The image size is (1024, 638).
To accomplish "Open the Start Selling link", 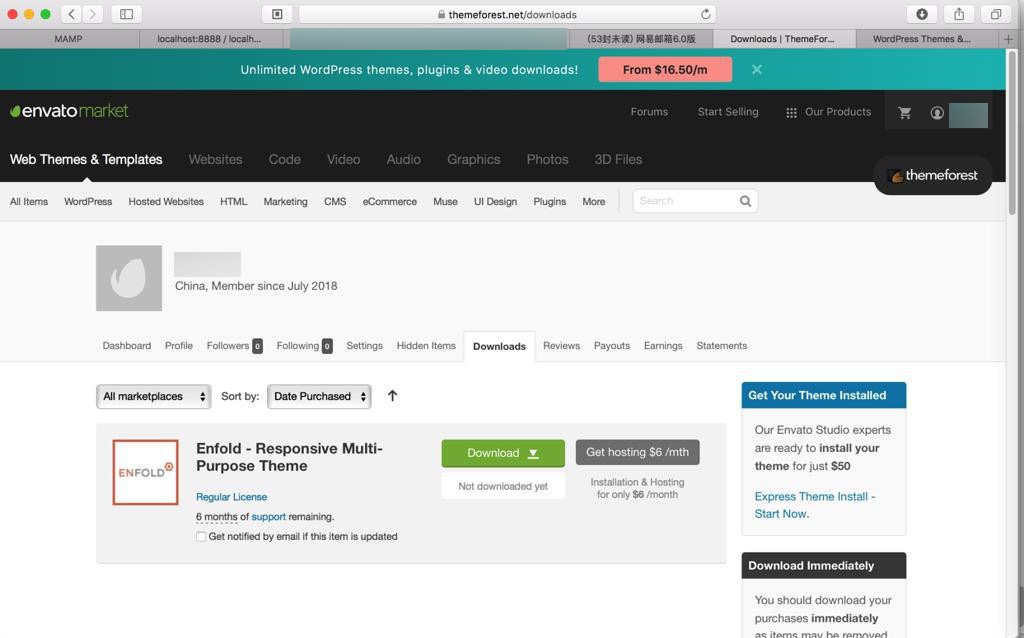I will click(x=728, y=112).
